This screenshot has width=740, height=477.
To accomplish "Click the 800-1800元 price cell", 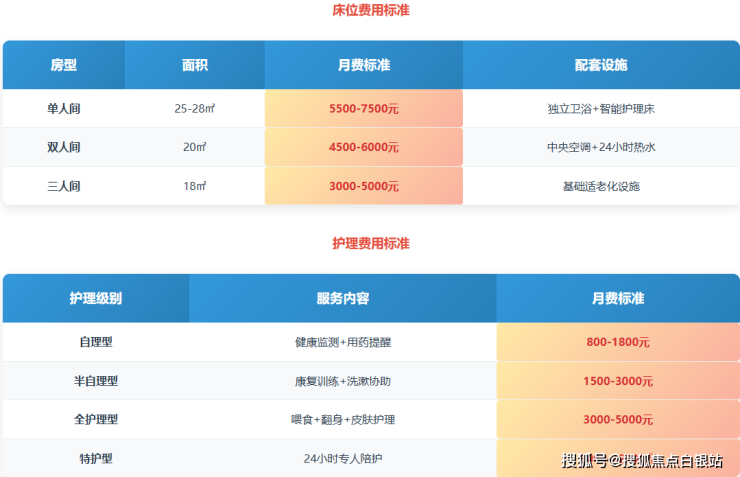I will point(618,342).
